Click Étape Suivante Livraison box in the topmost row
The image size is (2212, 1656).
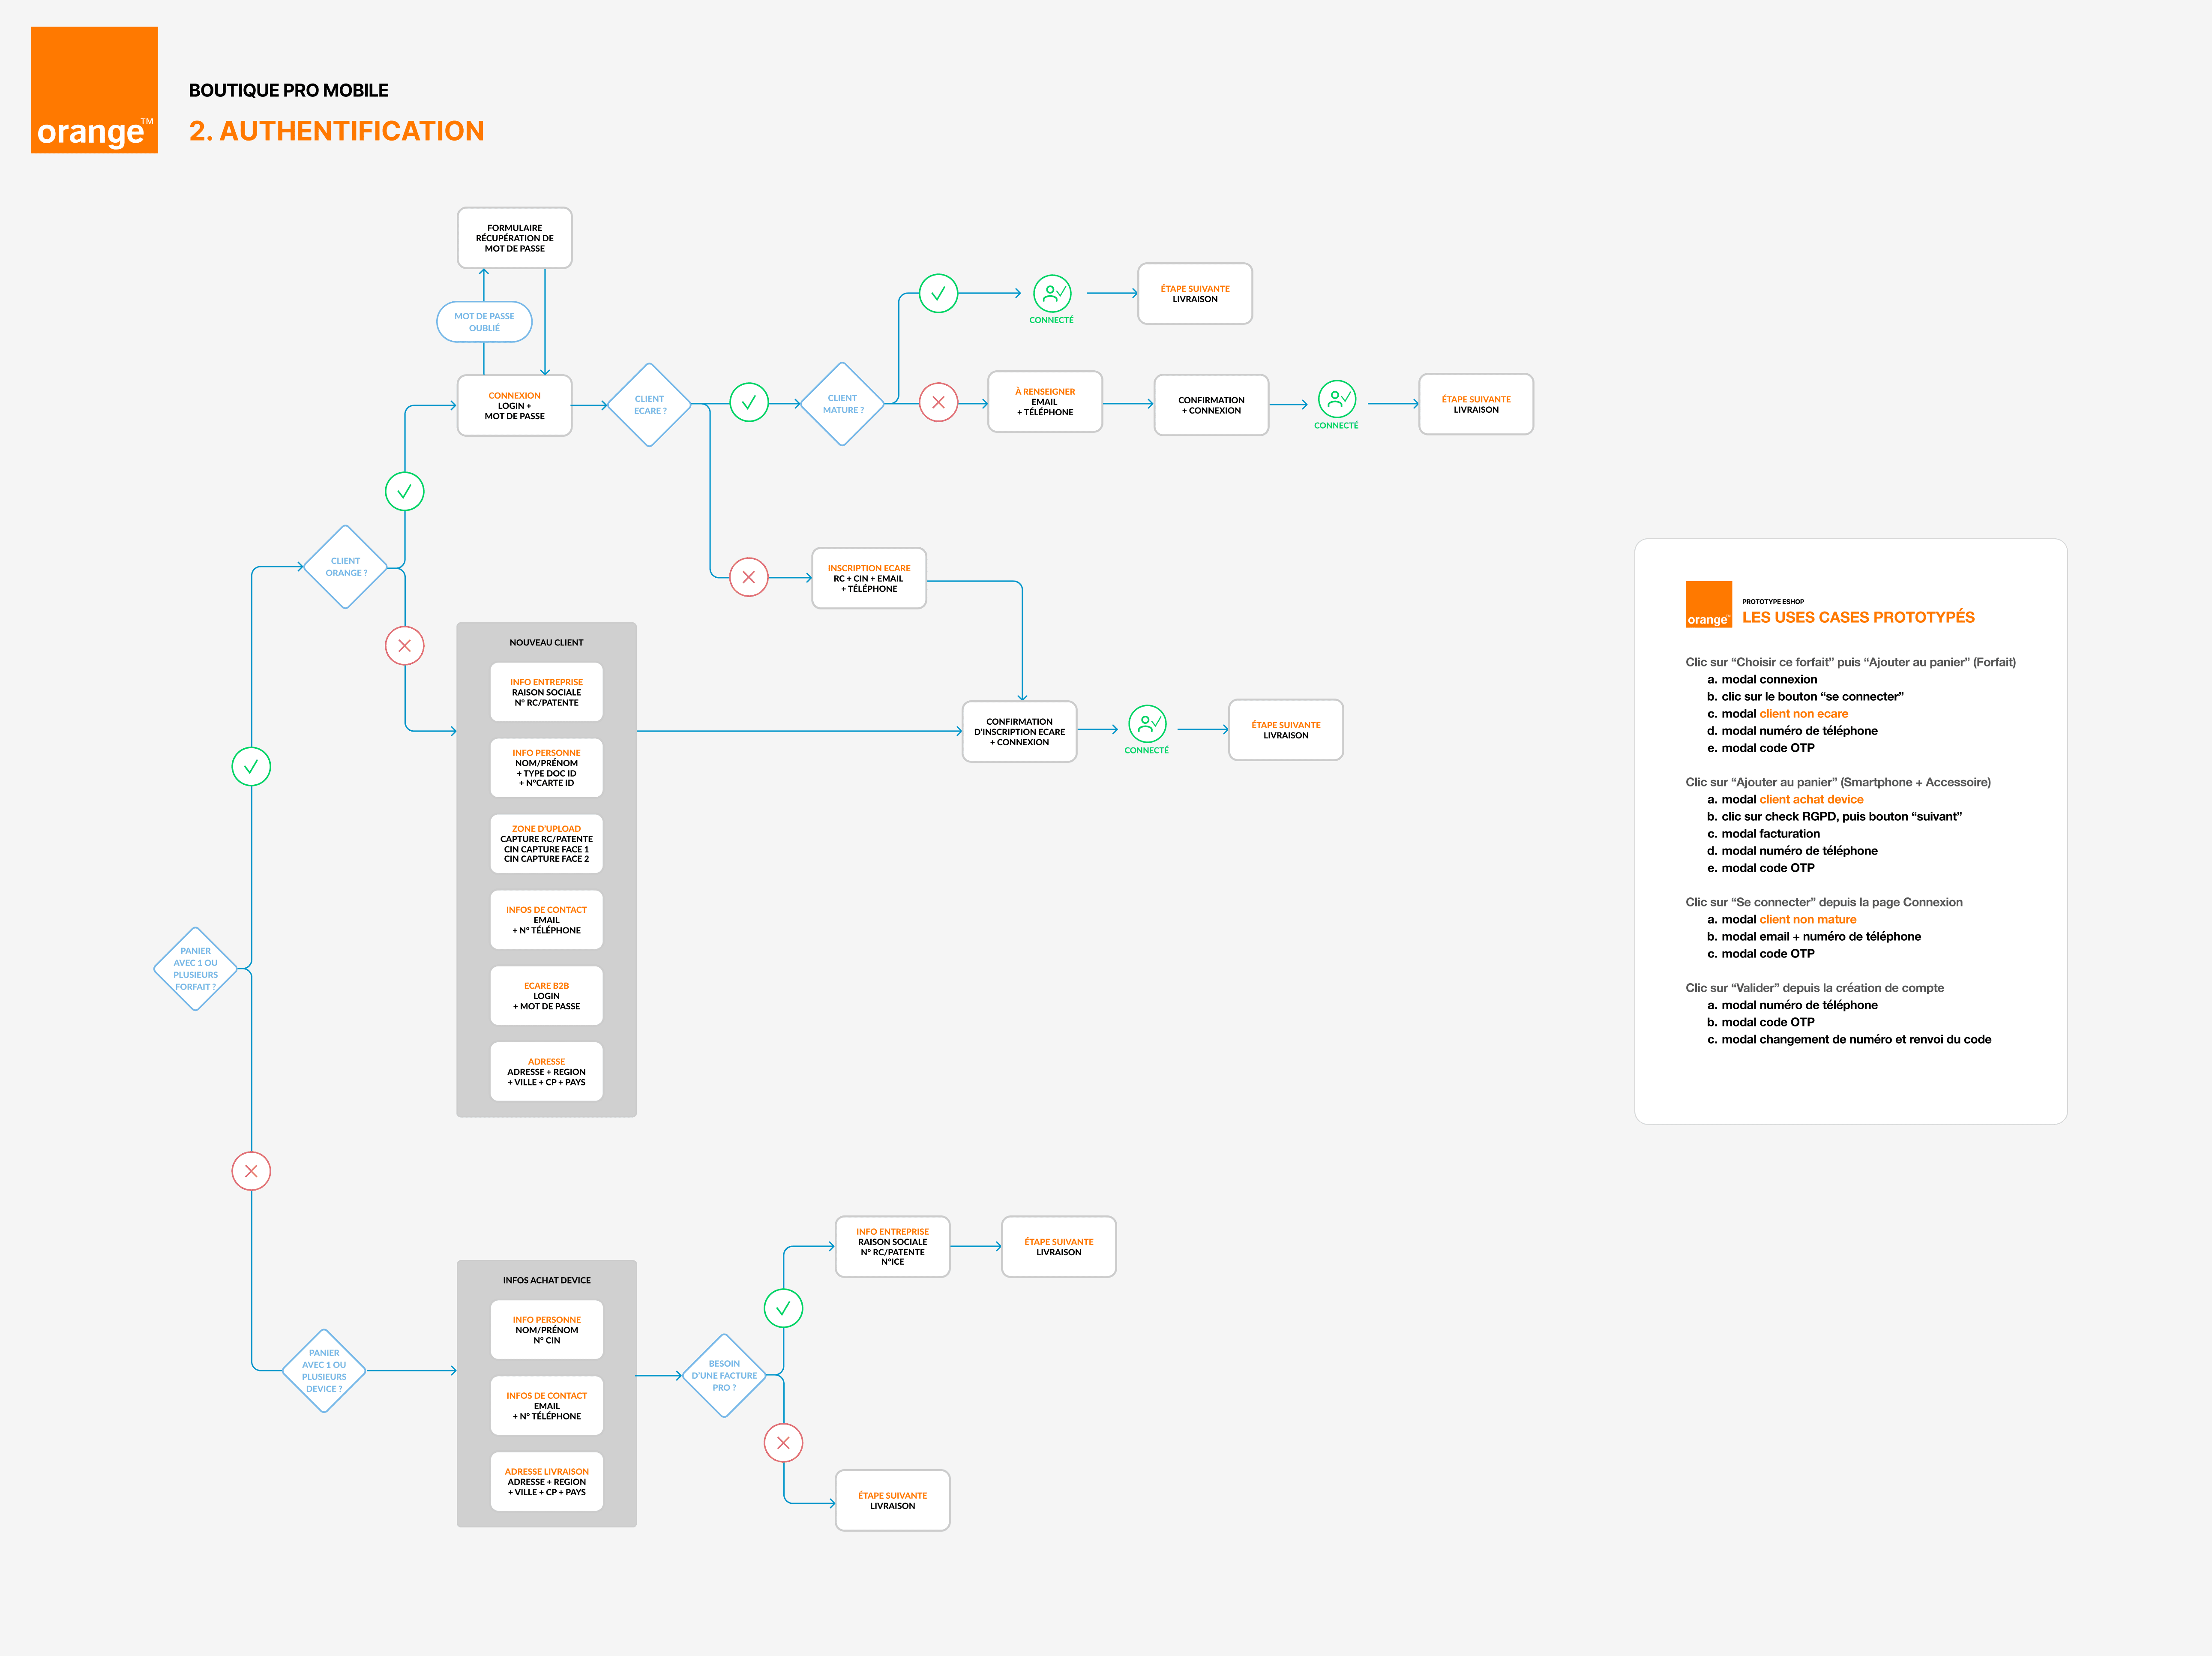[1195, 294]
